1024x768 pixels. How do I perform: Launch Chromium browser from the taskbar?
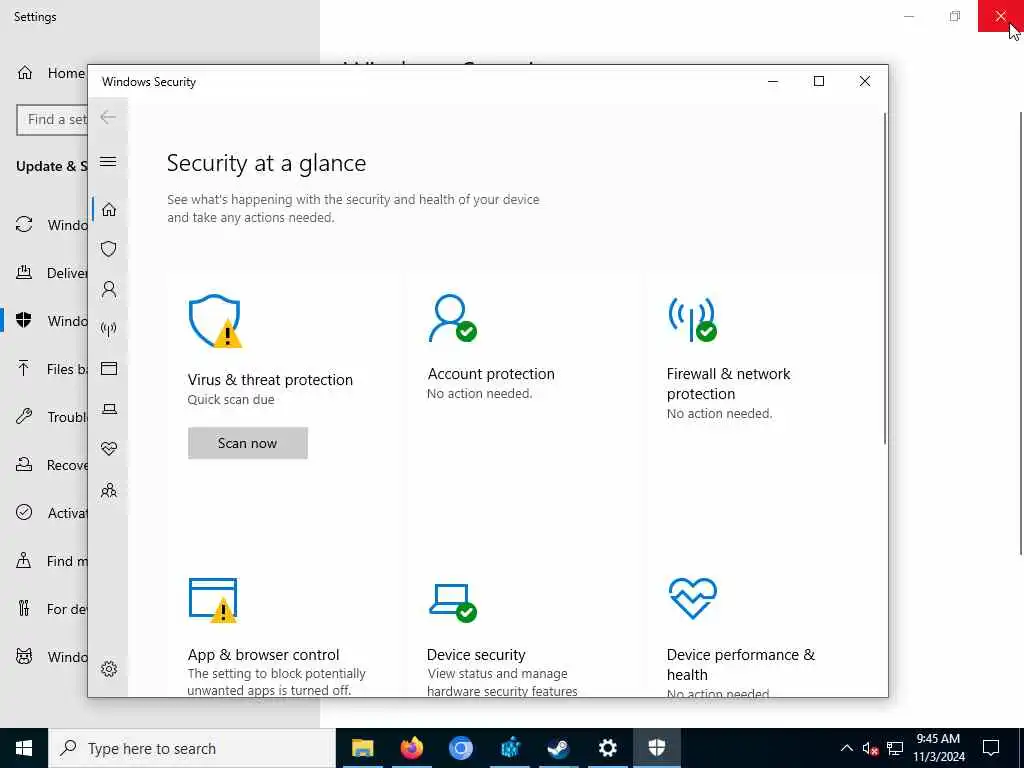460,748
